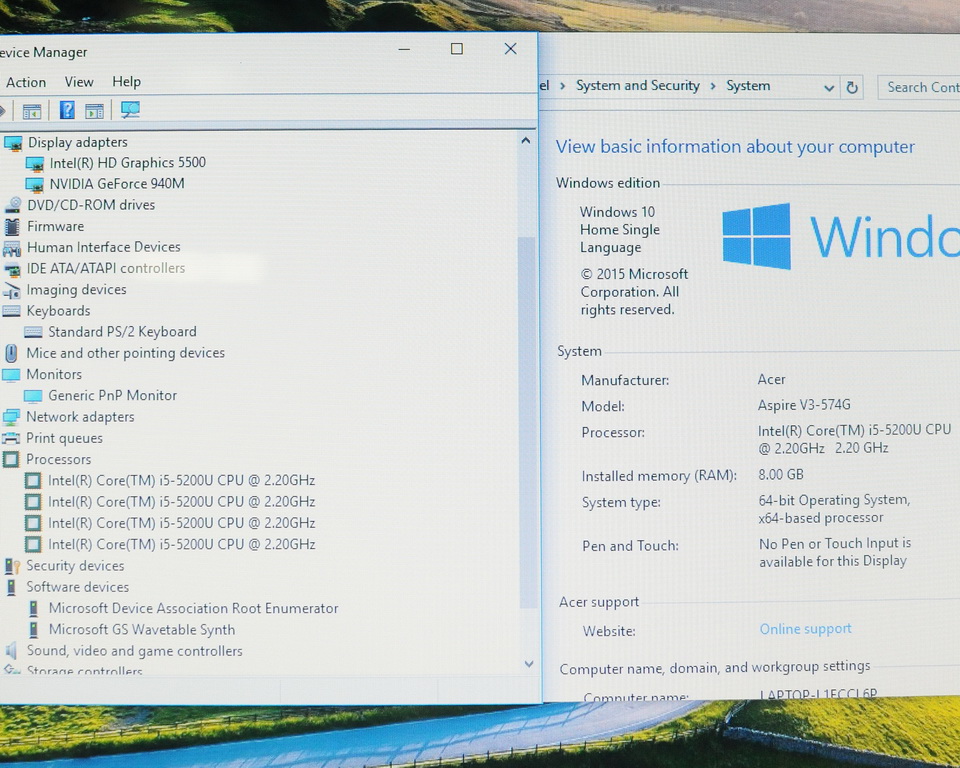The image size is (960, 768).
Task: Select Intel(R) HD Graphics 5500 entry
Action: tap(127, 162)
